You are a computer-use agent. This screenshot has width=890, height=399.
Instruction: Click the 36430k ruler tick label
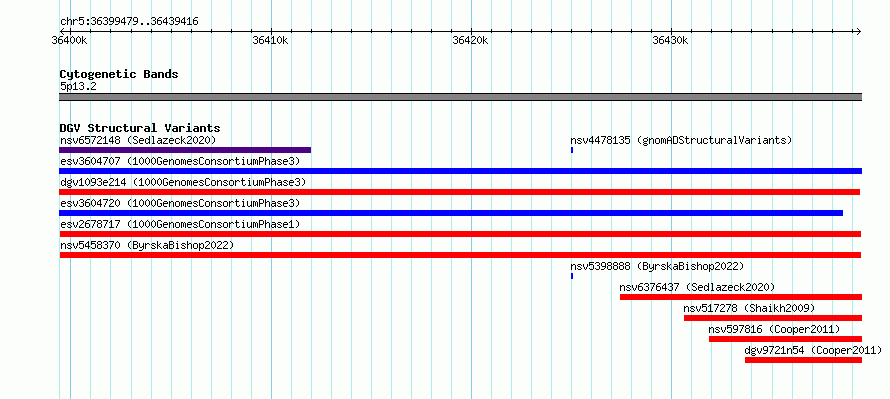click(671, 40)
